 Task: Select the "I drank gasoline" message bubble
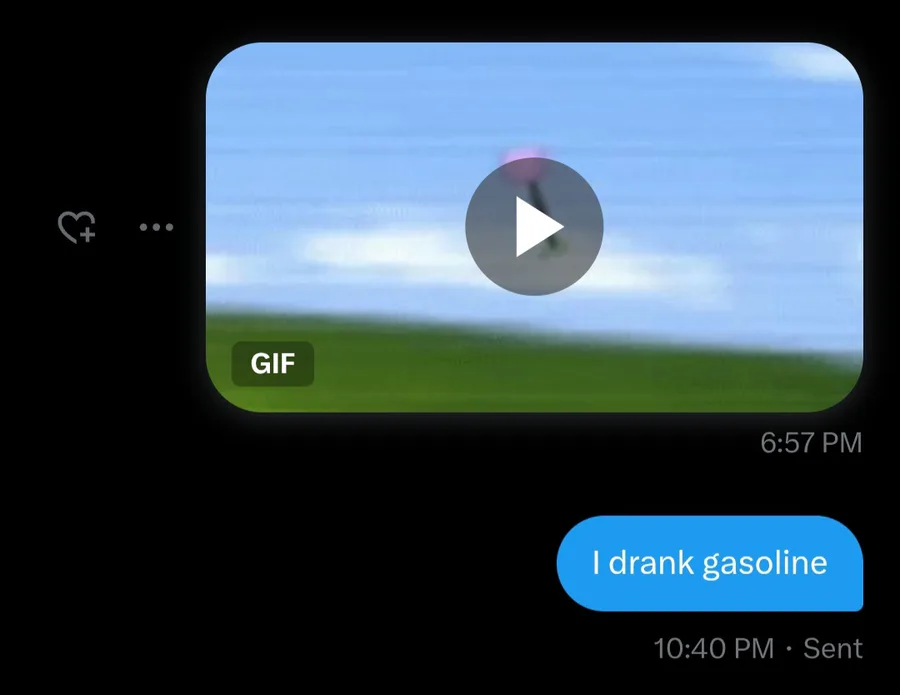tap(709, 563)
